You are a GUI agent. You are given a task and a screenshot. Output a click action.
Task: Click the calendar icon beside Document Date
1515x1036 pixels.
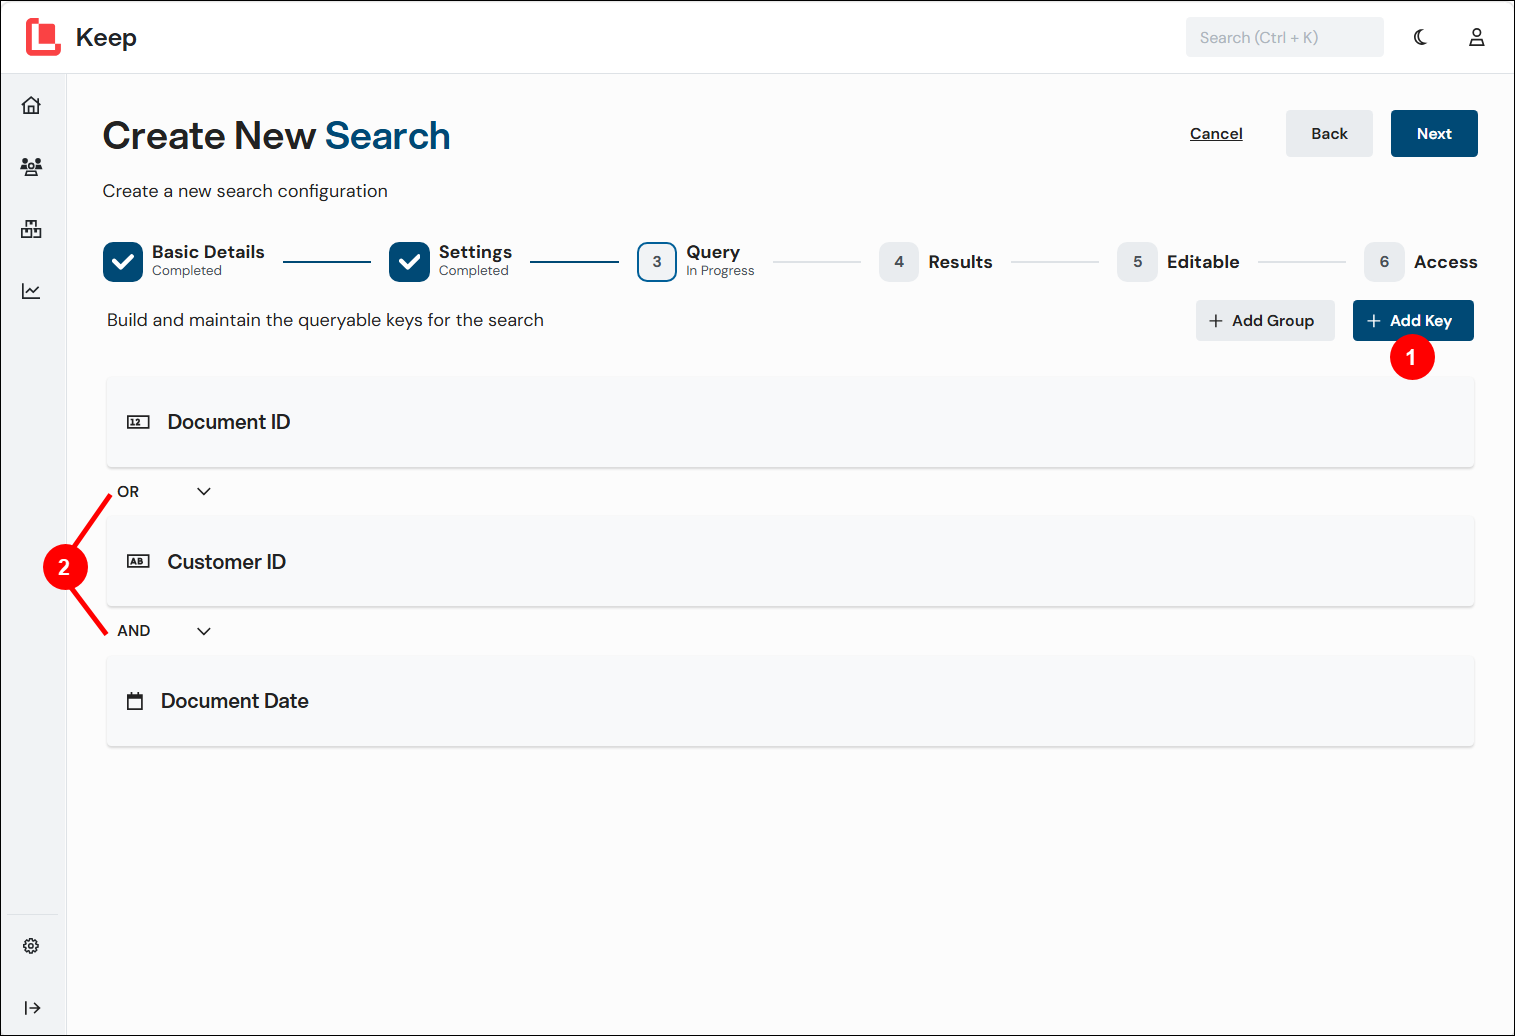coord(135,701)
